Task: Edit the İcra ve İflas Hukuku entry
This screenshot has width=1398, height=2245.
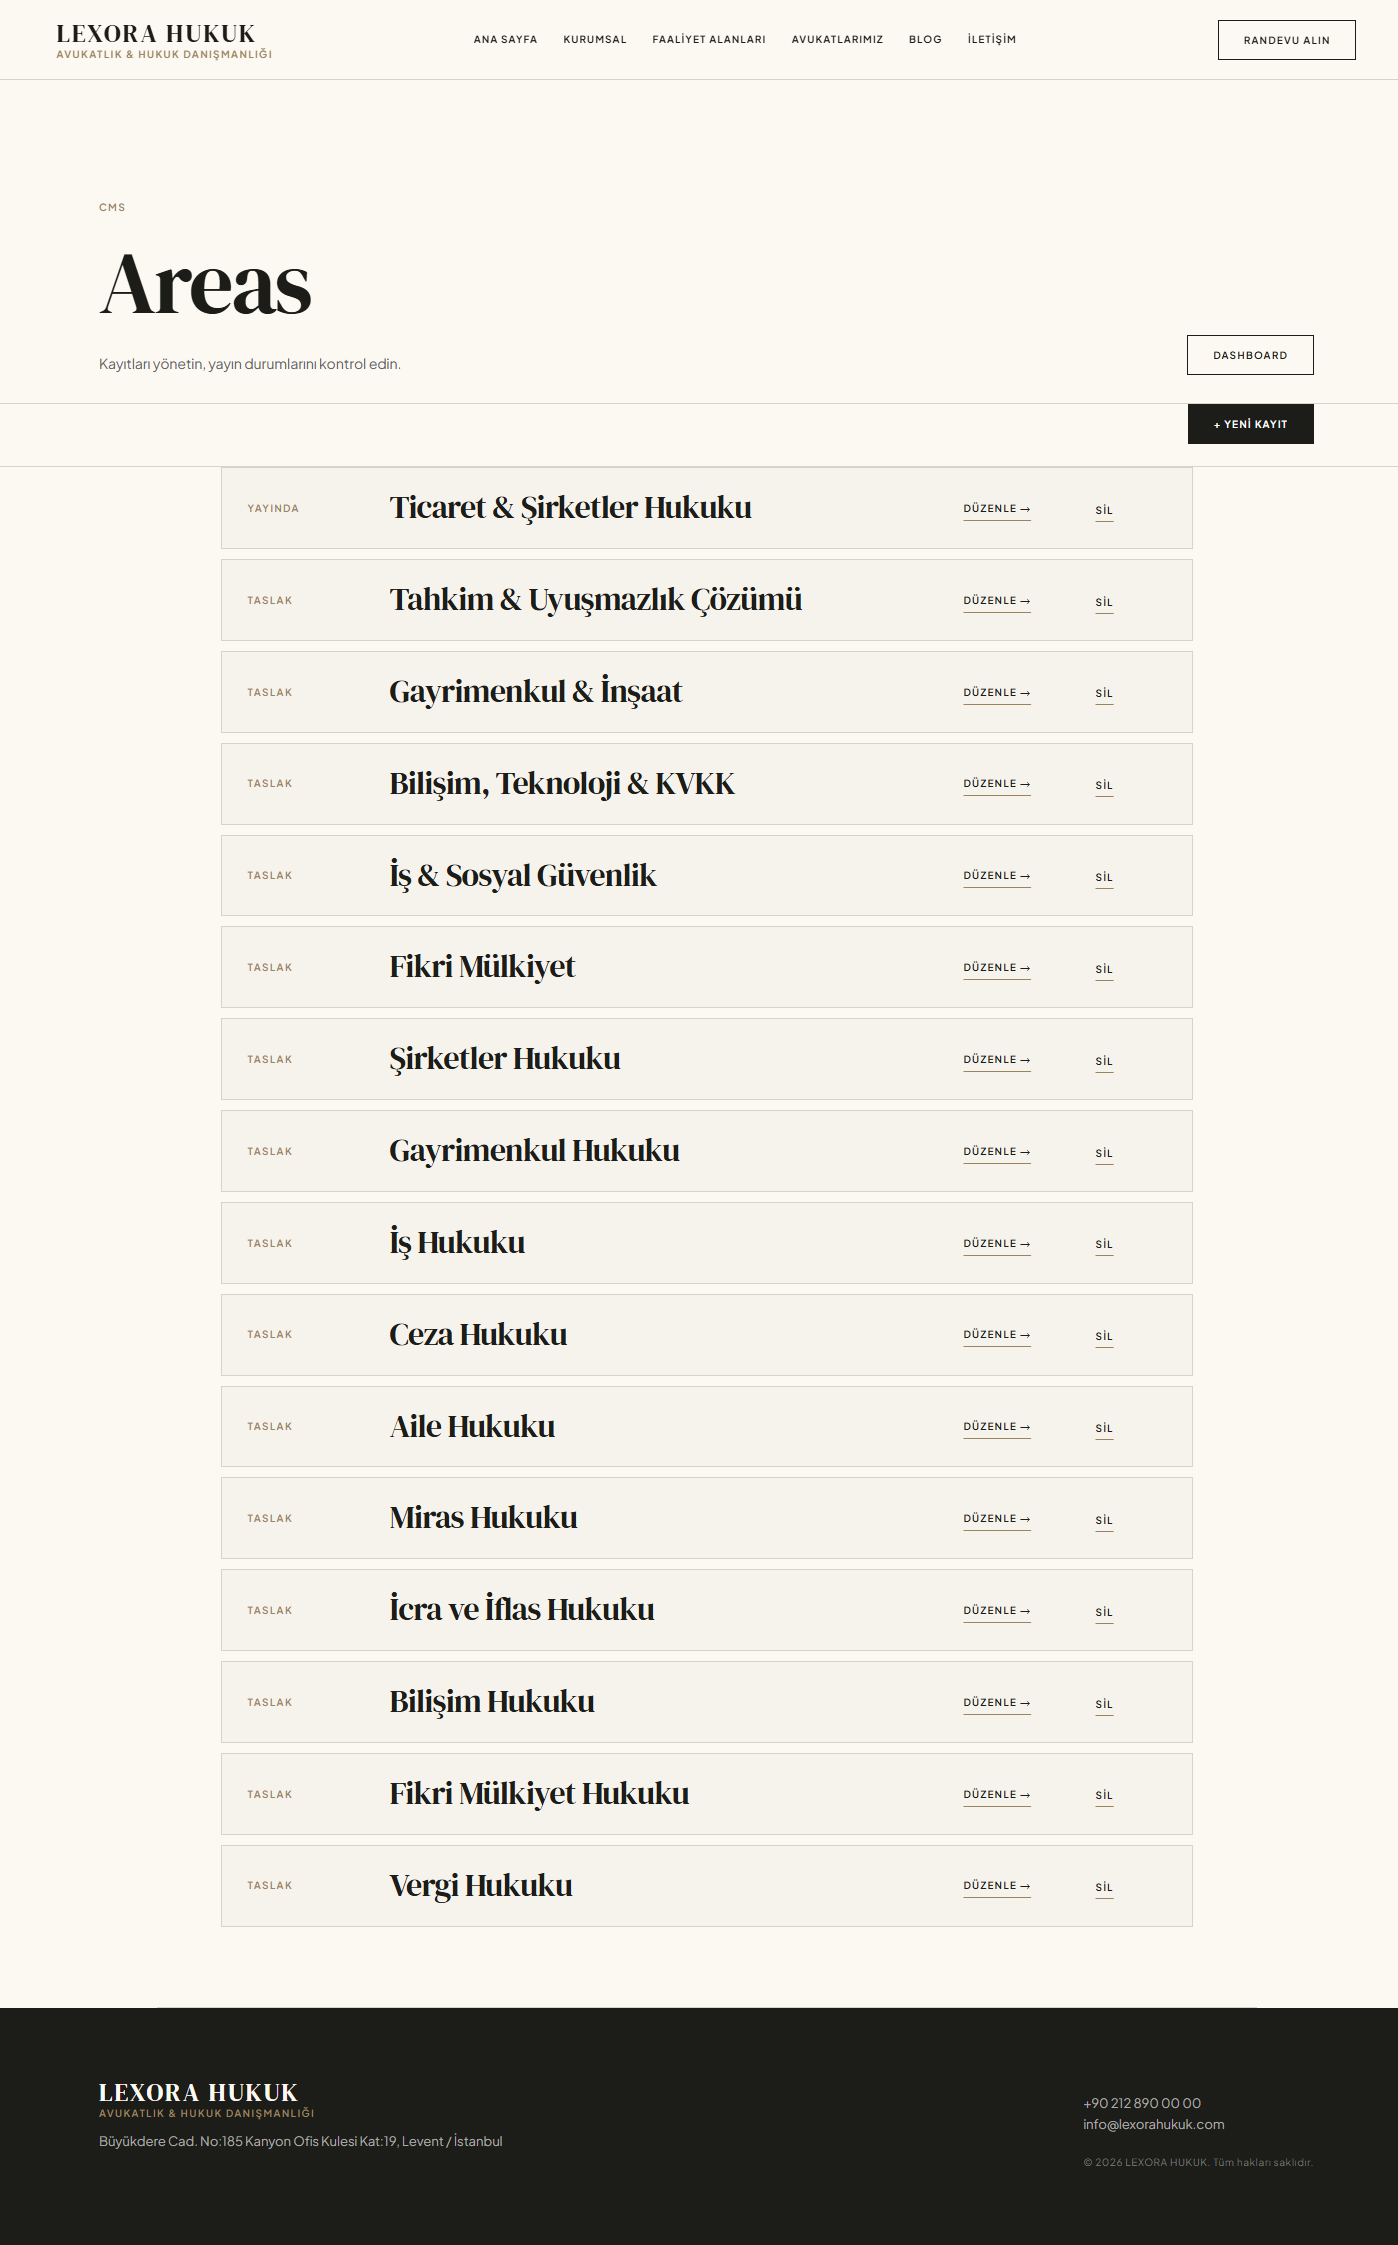Action: [x=997, y=1611]
